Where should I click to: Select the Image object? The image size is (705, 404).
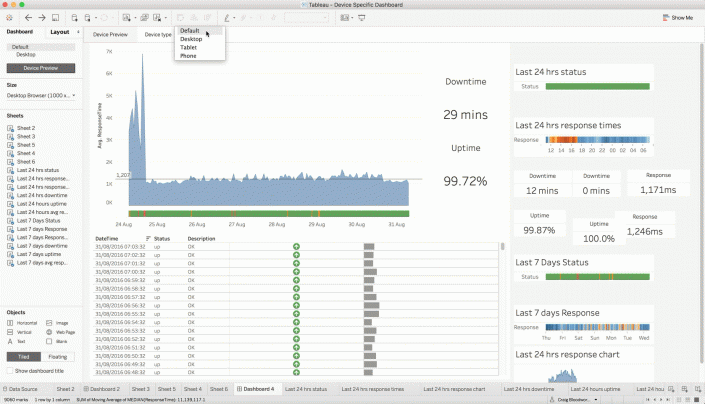coord(57,323)
